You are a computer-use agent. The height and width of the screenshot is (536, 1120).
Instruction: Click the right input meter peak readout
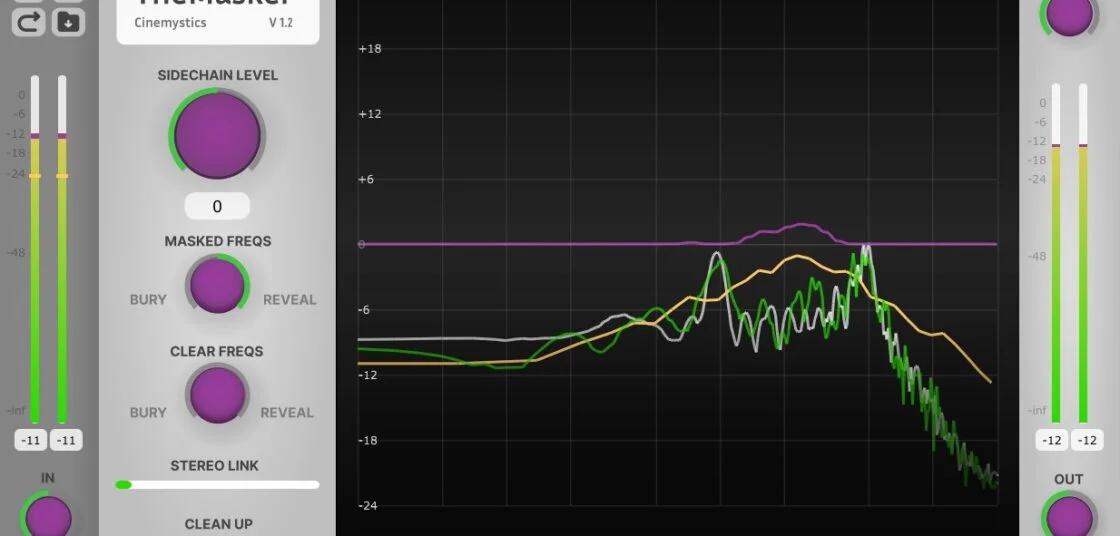(66, 440)
